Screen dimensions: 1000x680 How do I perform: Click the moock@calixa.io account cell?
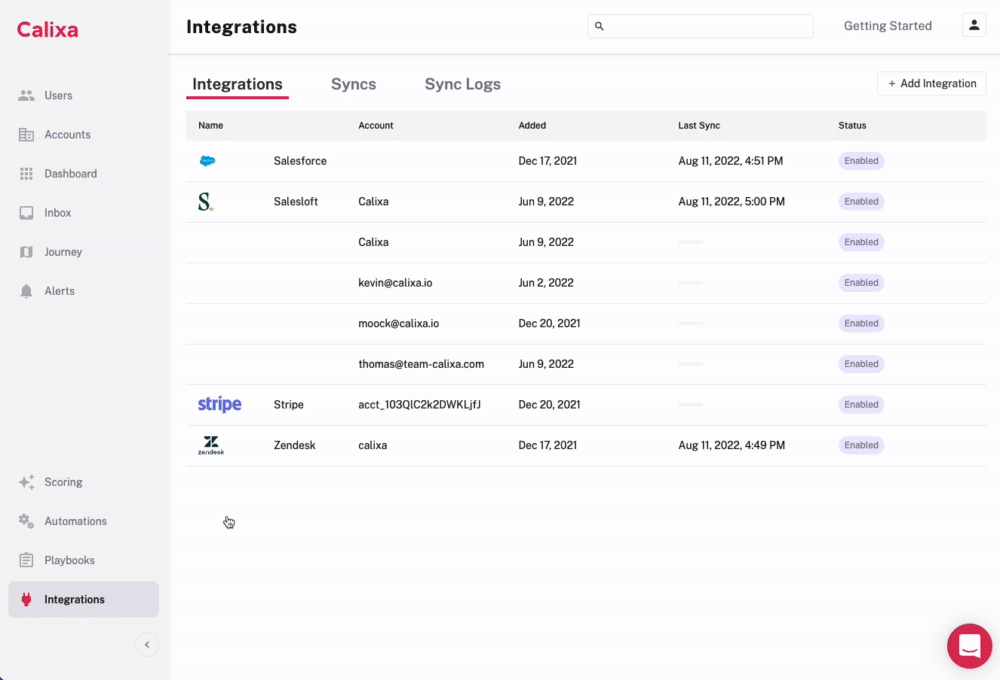[399, 323]
